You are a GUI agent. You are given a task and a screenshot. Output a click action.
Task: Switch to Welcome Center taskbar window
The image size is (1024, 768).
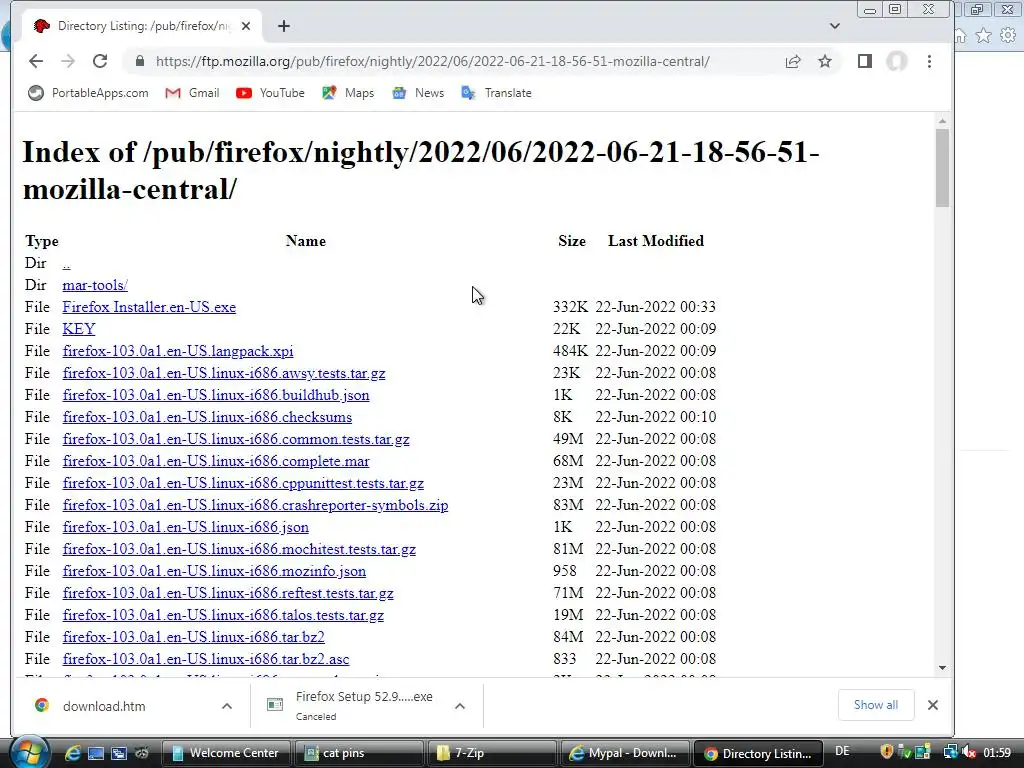225,753
